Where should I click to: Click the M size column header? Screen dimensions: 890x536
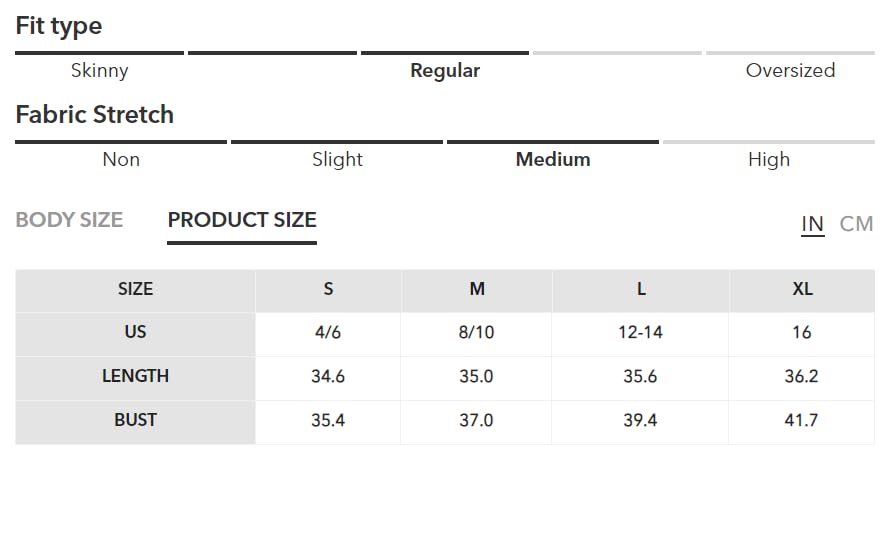click(477, 291)
